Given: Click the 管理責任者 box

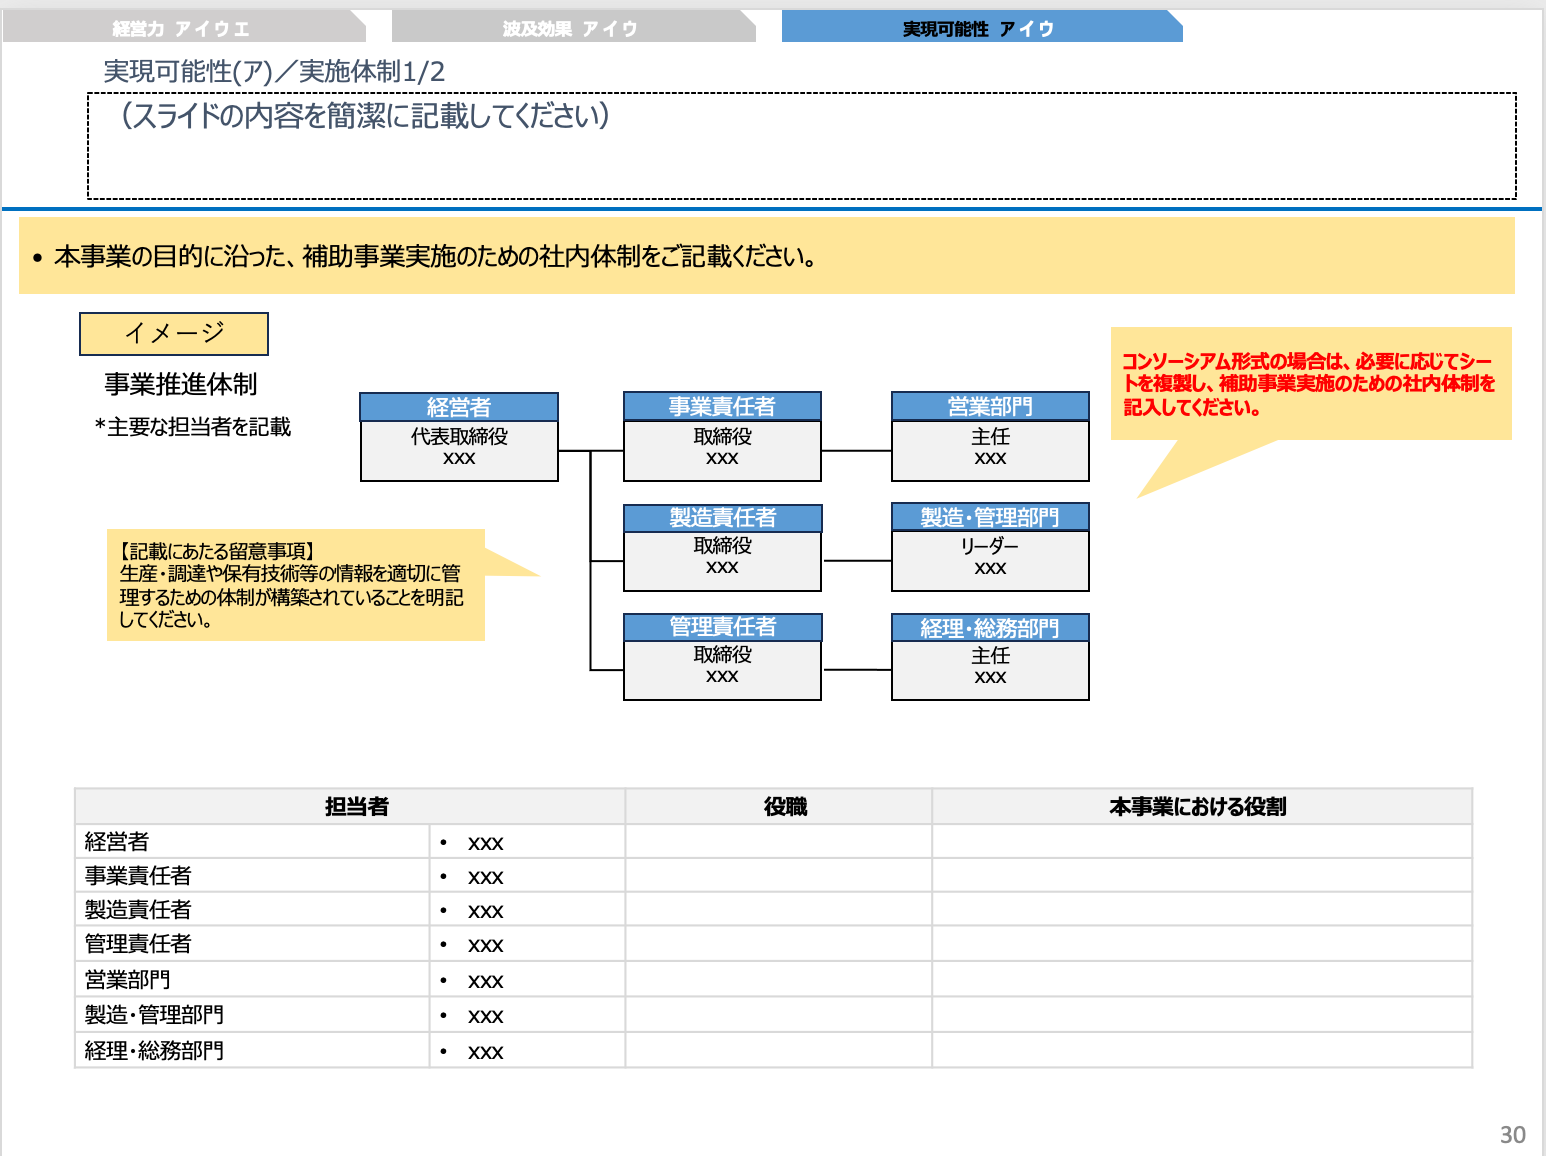Looking at the screenshot, I should coord(722,657).
